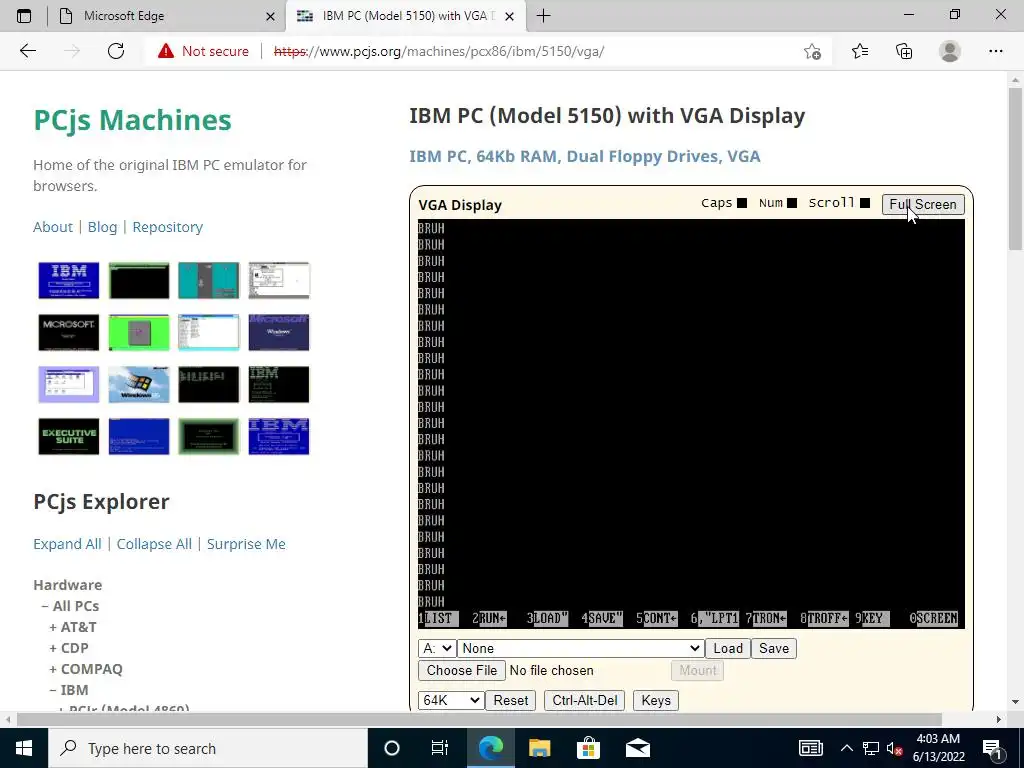Open the tab actions menu icon
This screenshot has width=1024, height=768.
click(x=24, y=16)
